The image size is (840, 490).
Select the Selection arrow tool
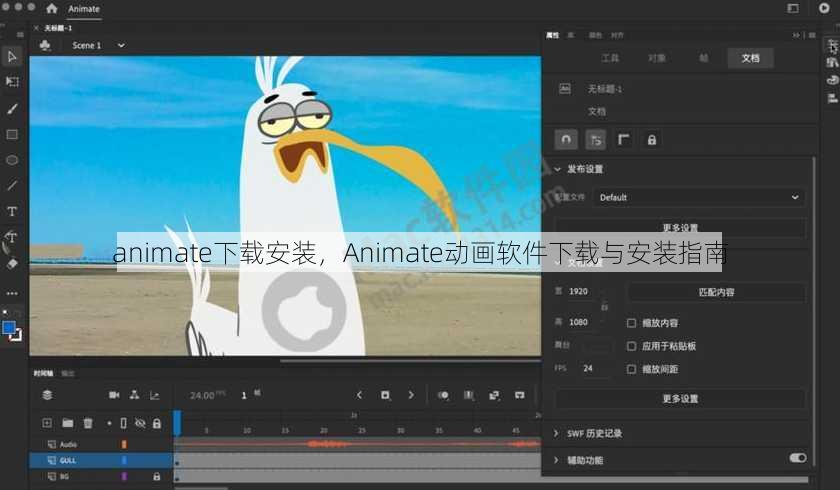(x=12, y=56)
